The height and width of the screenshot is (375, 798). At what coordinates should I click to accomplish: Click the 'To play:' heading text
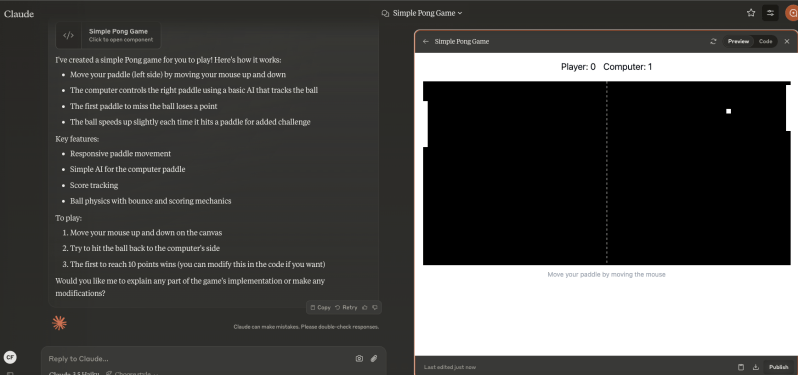68,217
